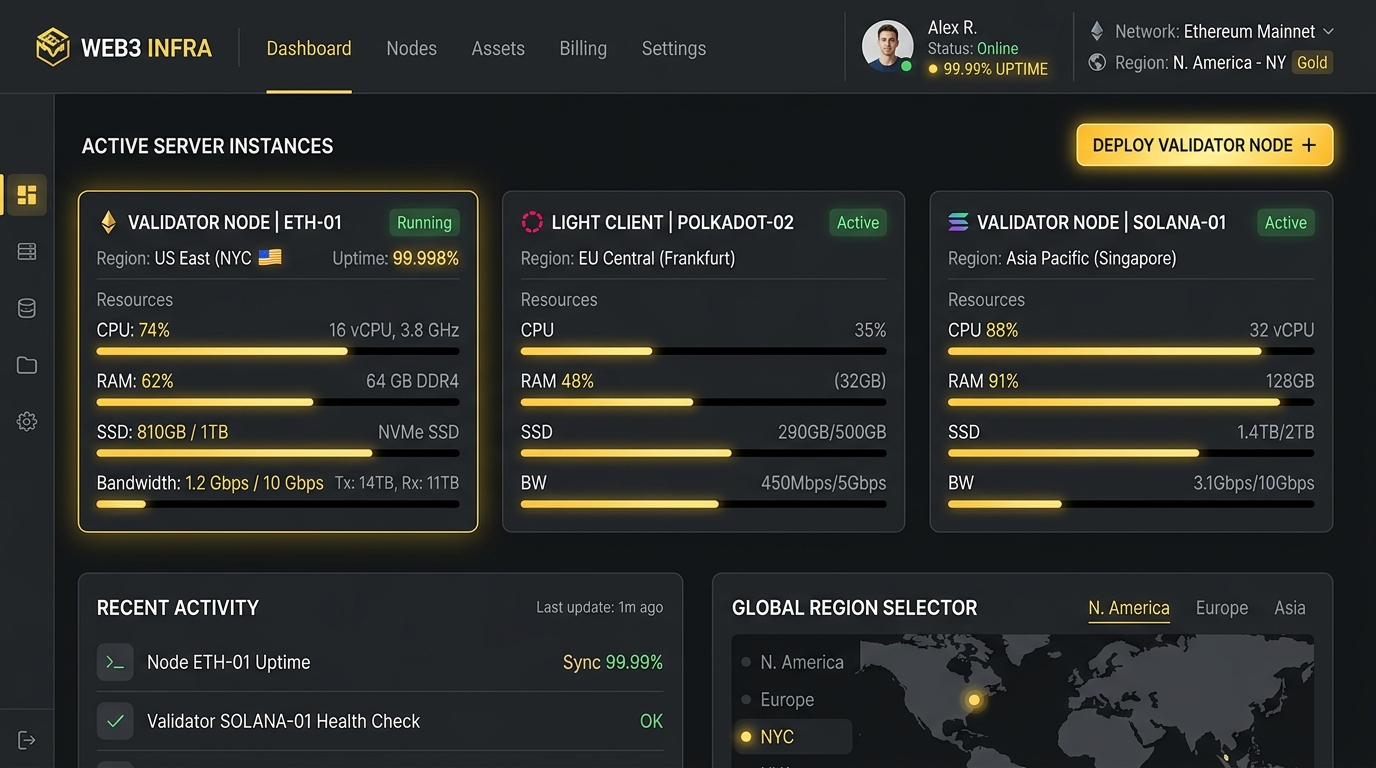Open the gear settings sidebar icon
Image resolution: width=1376 pixels, height=768 pixels.
pos(27,422)
